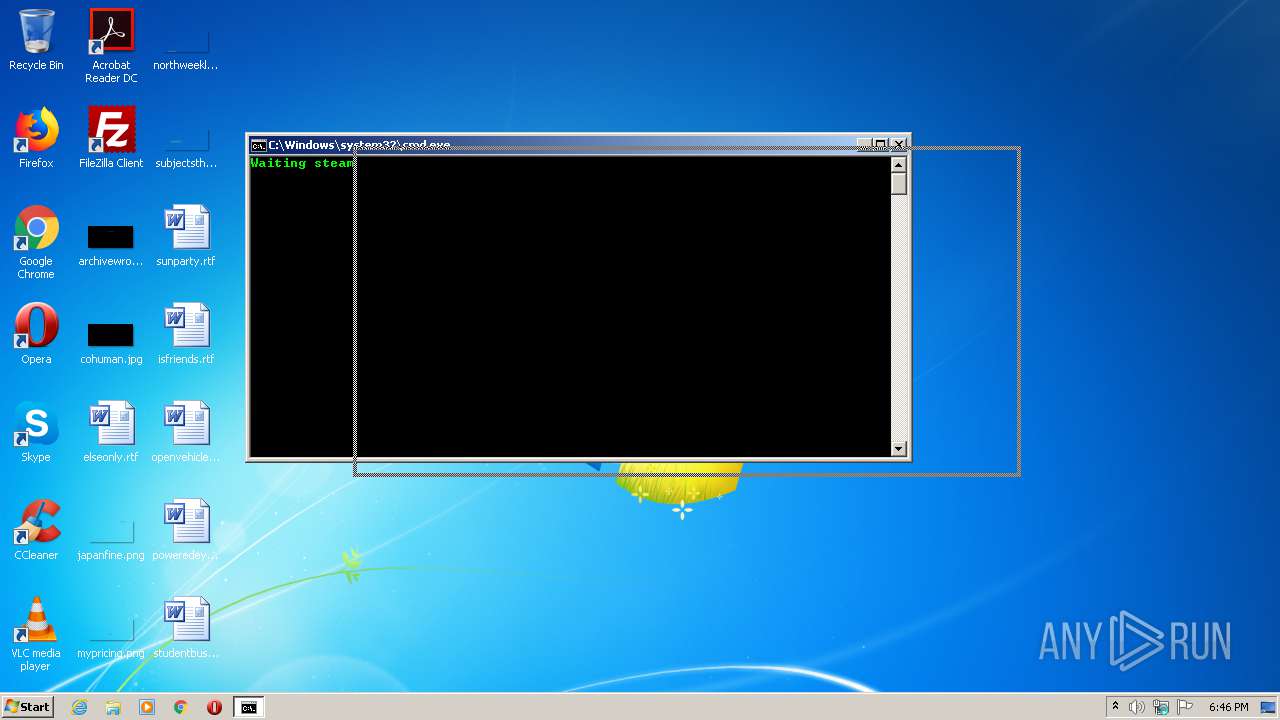Screen dimensions: 1280x720
Task: Open Action Center flag icon
Action: click(x=1185, y=707)
